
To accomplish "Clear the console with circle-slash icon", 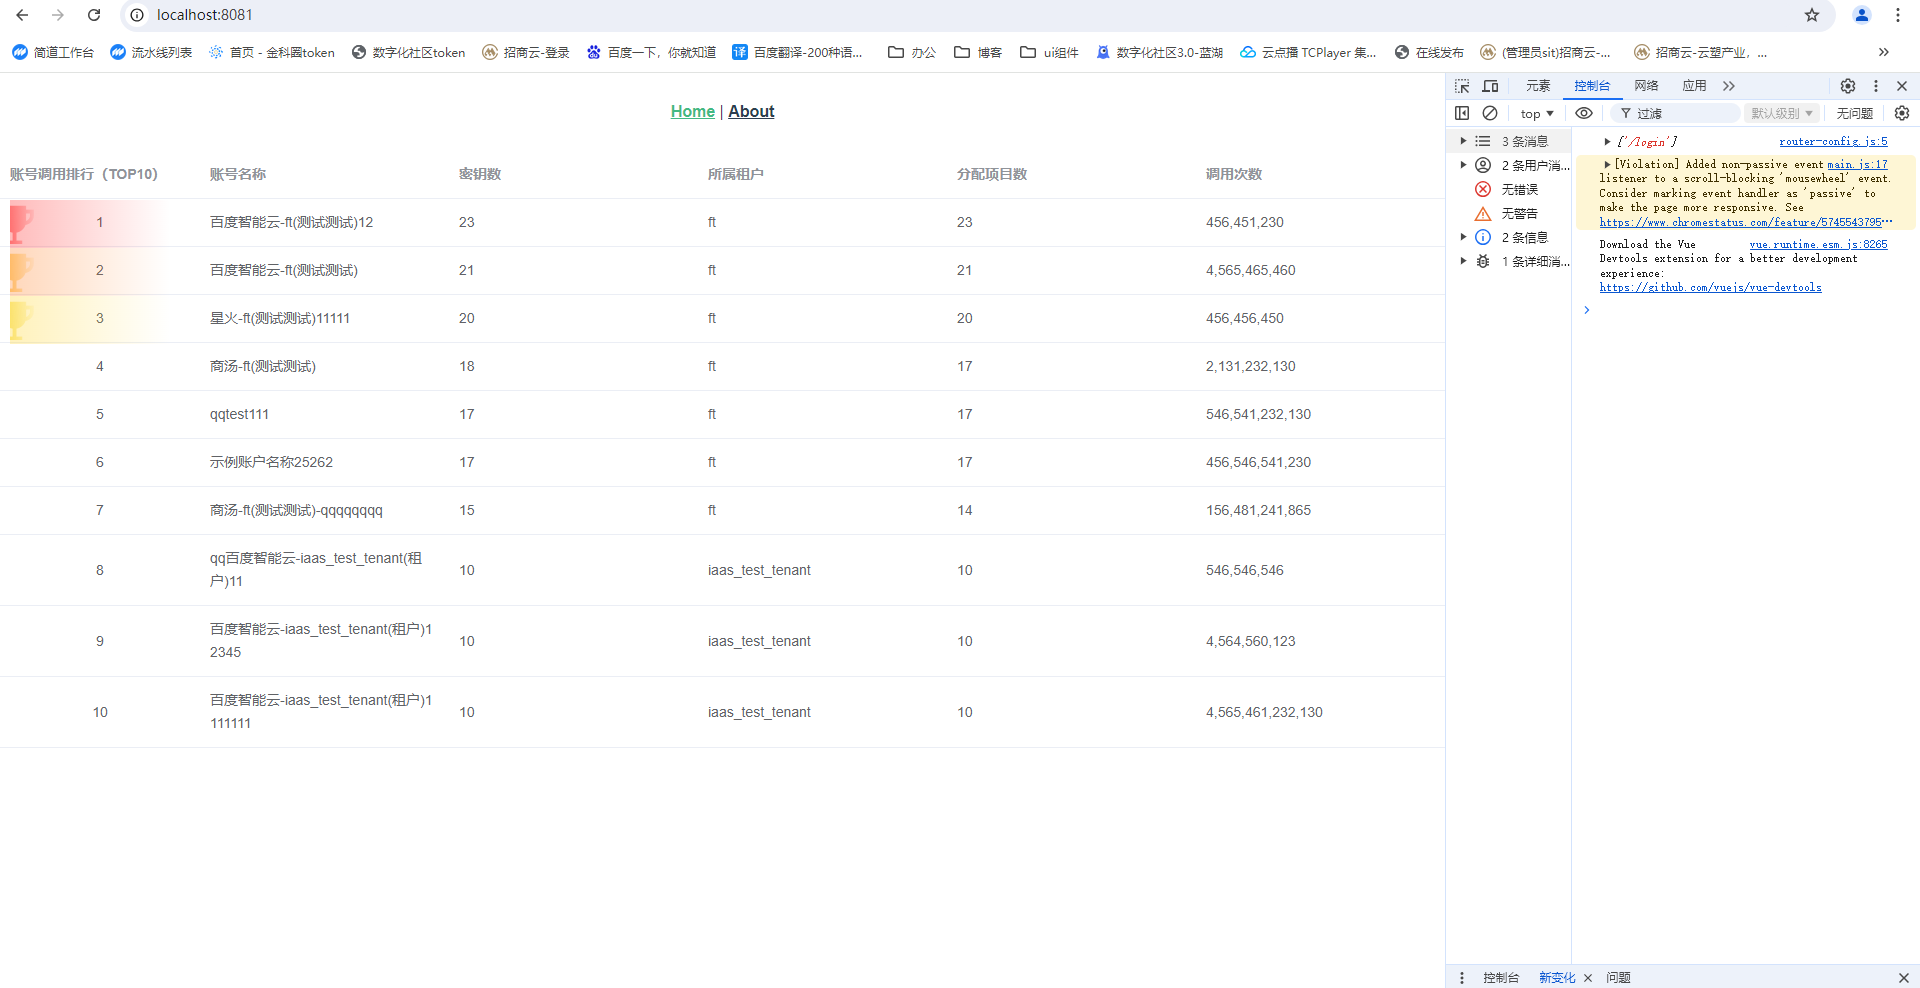I will [1490, 113].
